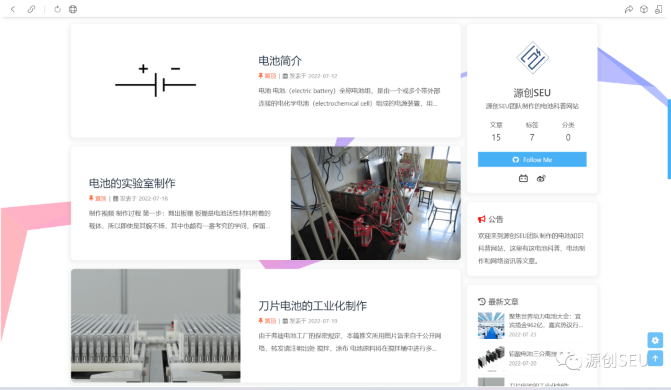Click the Follow Me button

click(532, 159)
